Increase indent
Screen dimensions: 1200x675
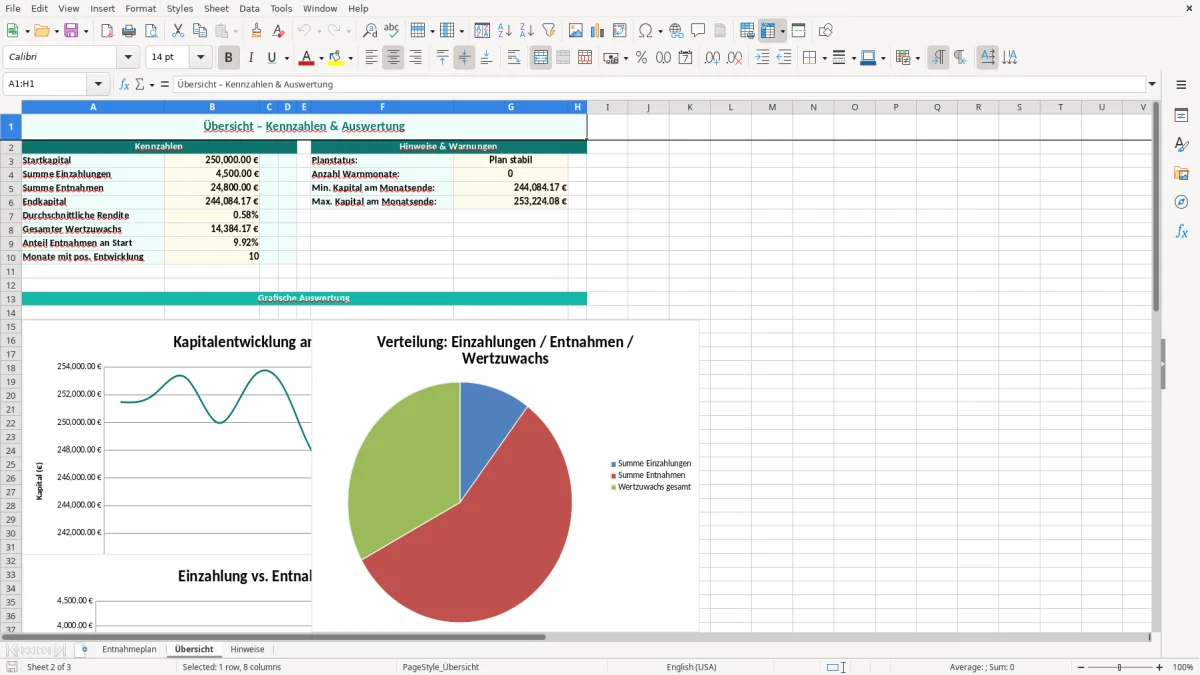[762, 58]
